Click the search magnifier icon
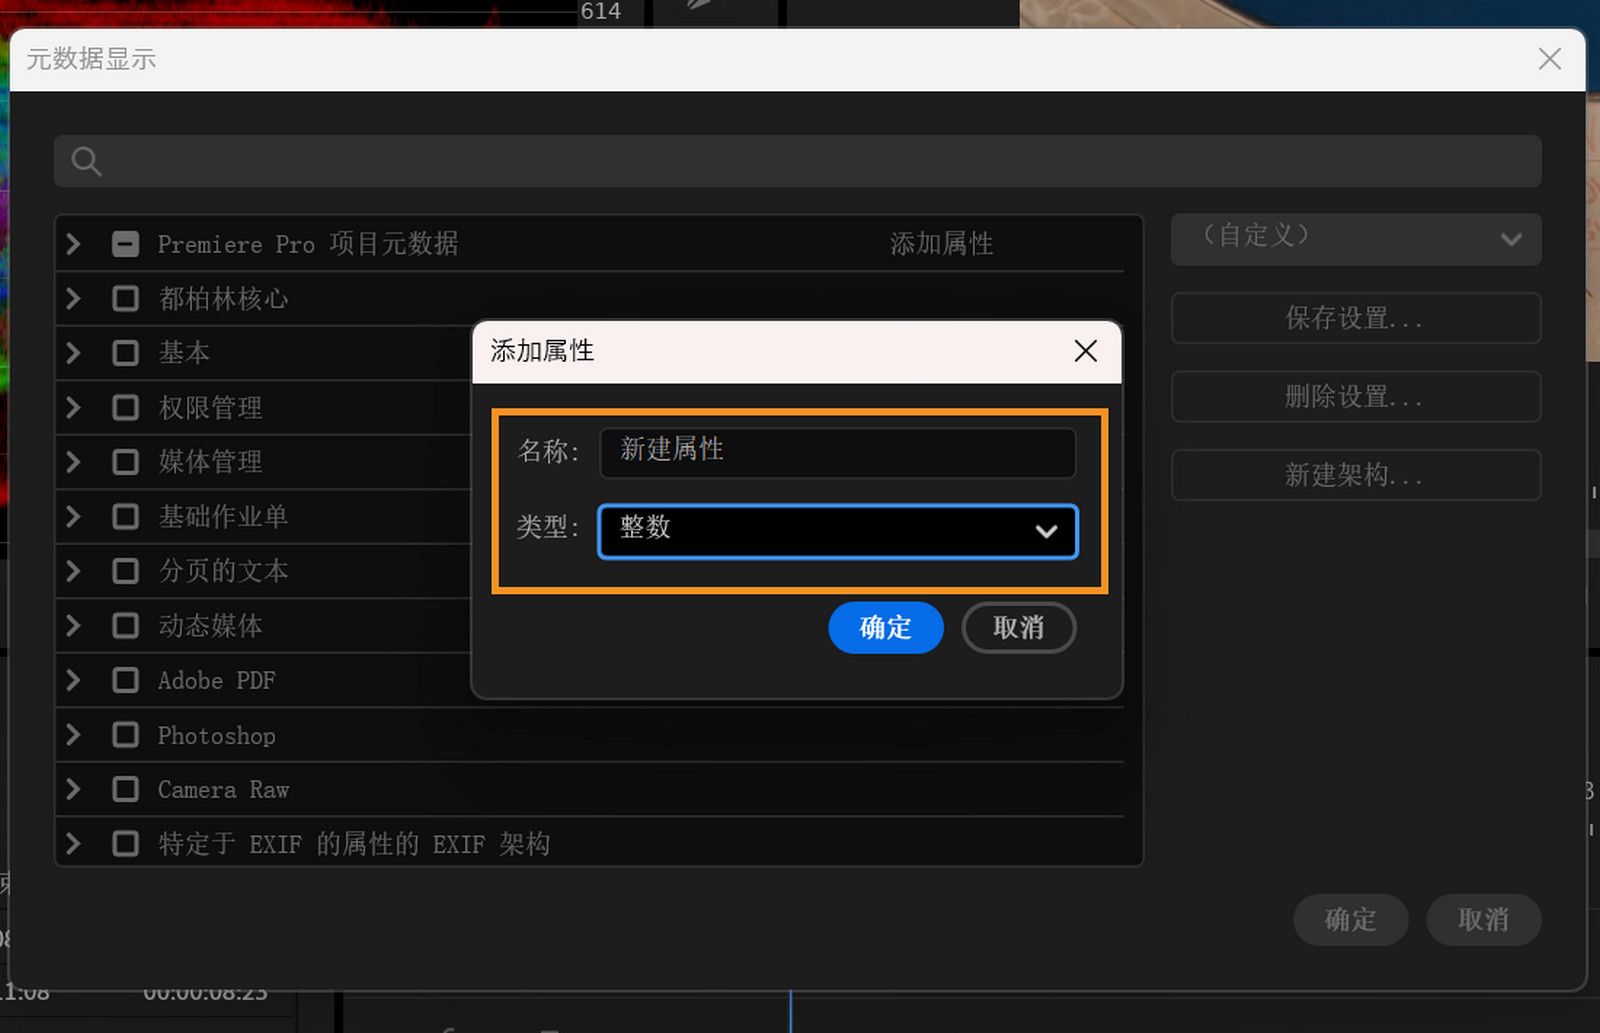This screenshot has height=1033, width=1600. point(86,160)
